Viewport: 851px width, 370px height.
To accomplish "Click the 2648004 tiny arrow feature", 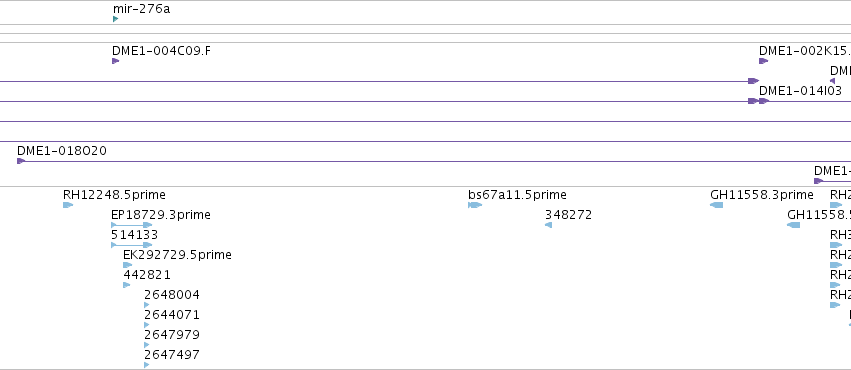I will [x=147, y=305].
